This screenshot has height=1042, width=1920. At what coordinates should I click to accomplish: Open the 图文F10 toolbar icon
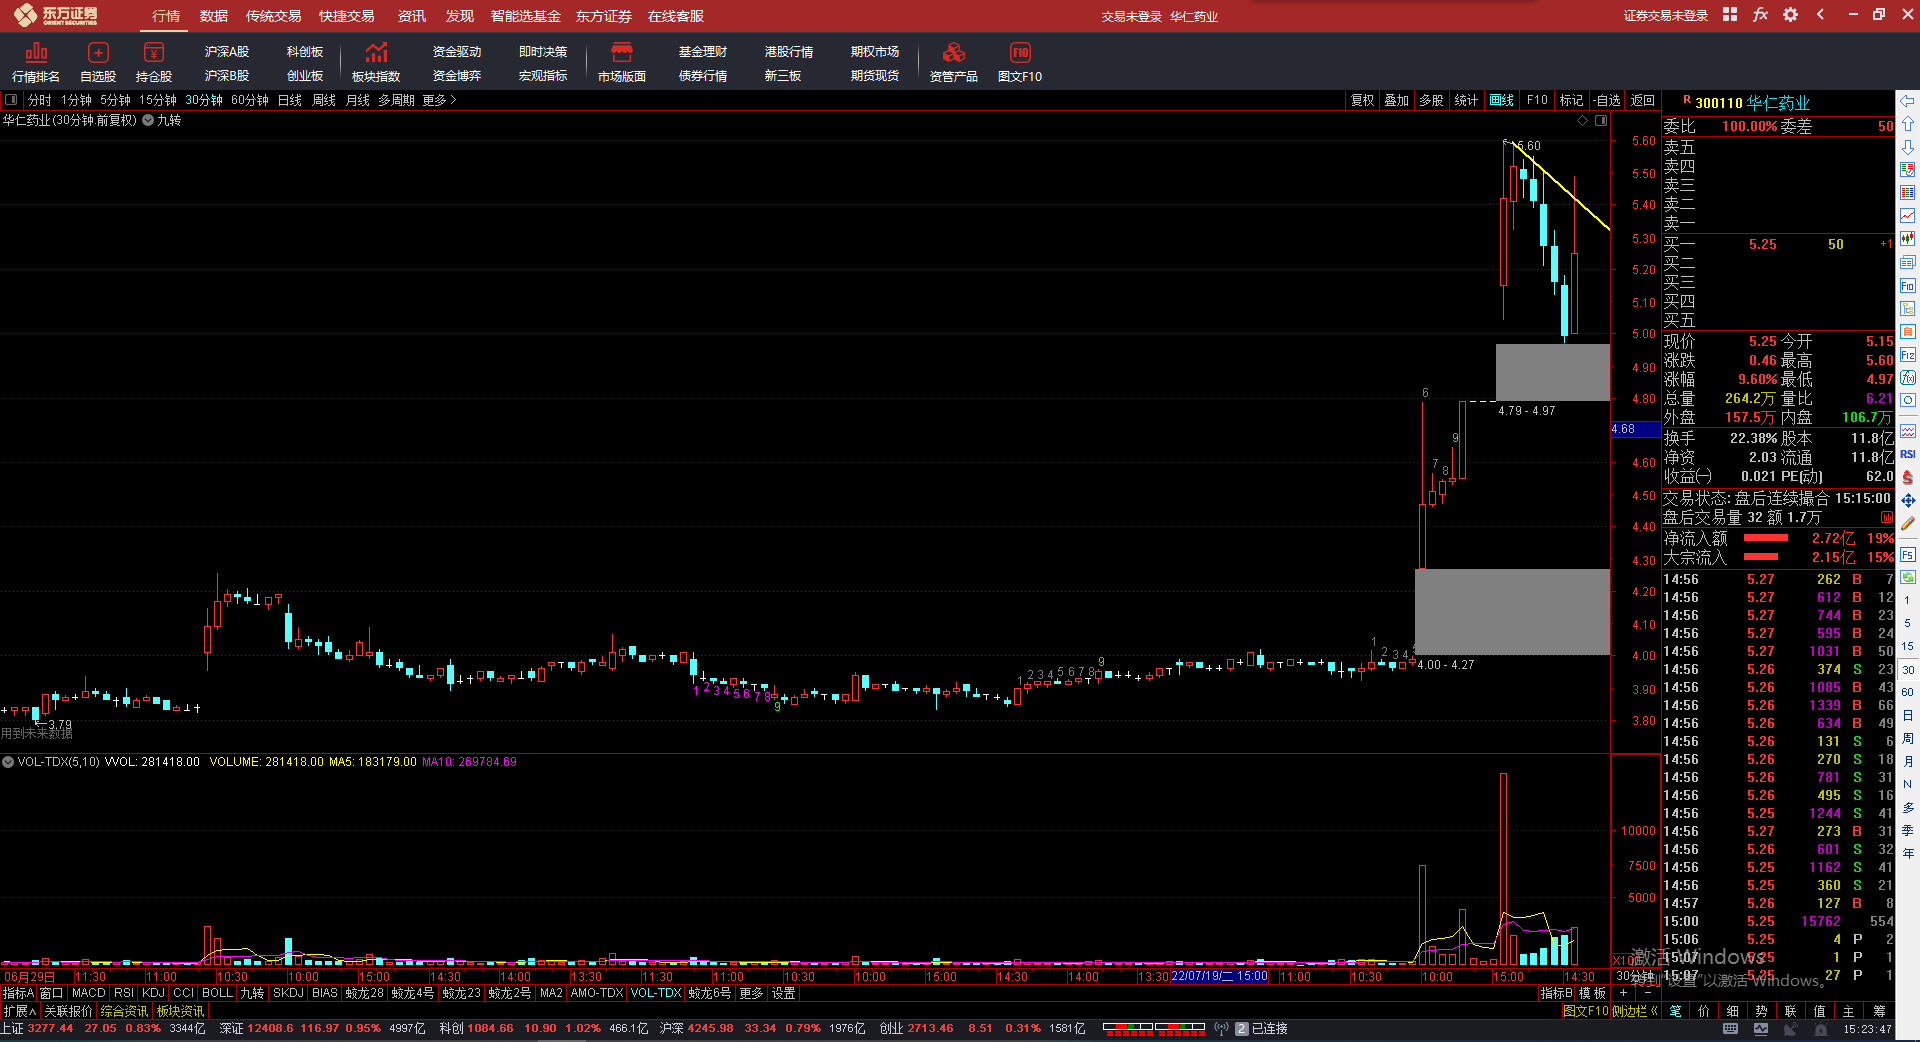(1020, 62)
